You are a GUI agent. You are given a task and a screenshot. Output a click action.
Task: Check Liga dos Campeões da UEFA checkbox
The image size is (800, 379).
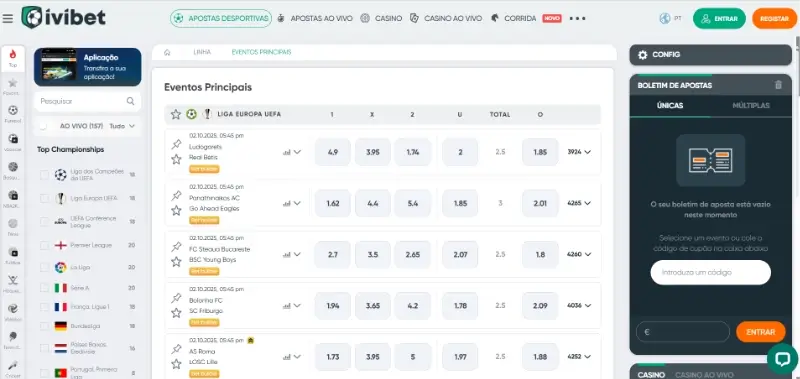[44, 175]
